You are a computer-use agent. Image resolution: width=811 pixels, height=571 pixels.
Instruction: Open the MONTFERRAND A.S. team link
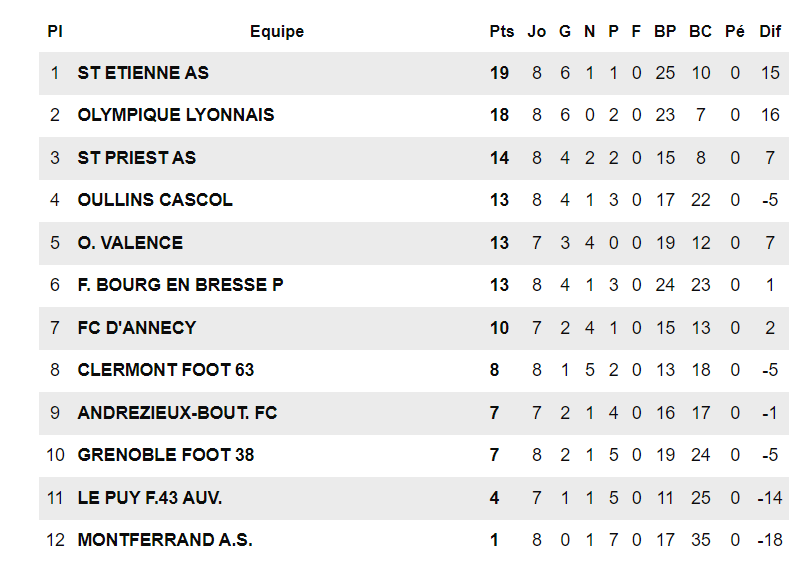[165, 540]
